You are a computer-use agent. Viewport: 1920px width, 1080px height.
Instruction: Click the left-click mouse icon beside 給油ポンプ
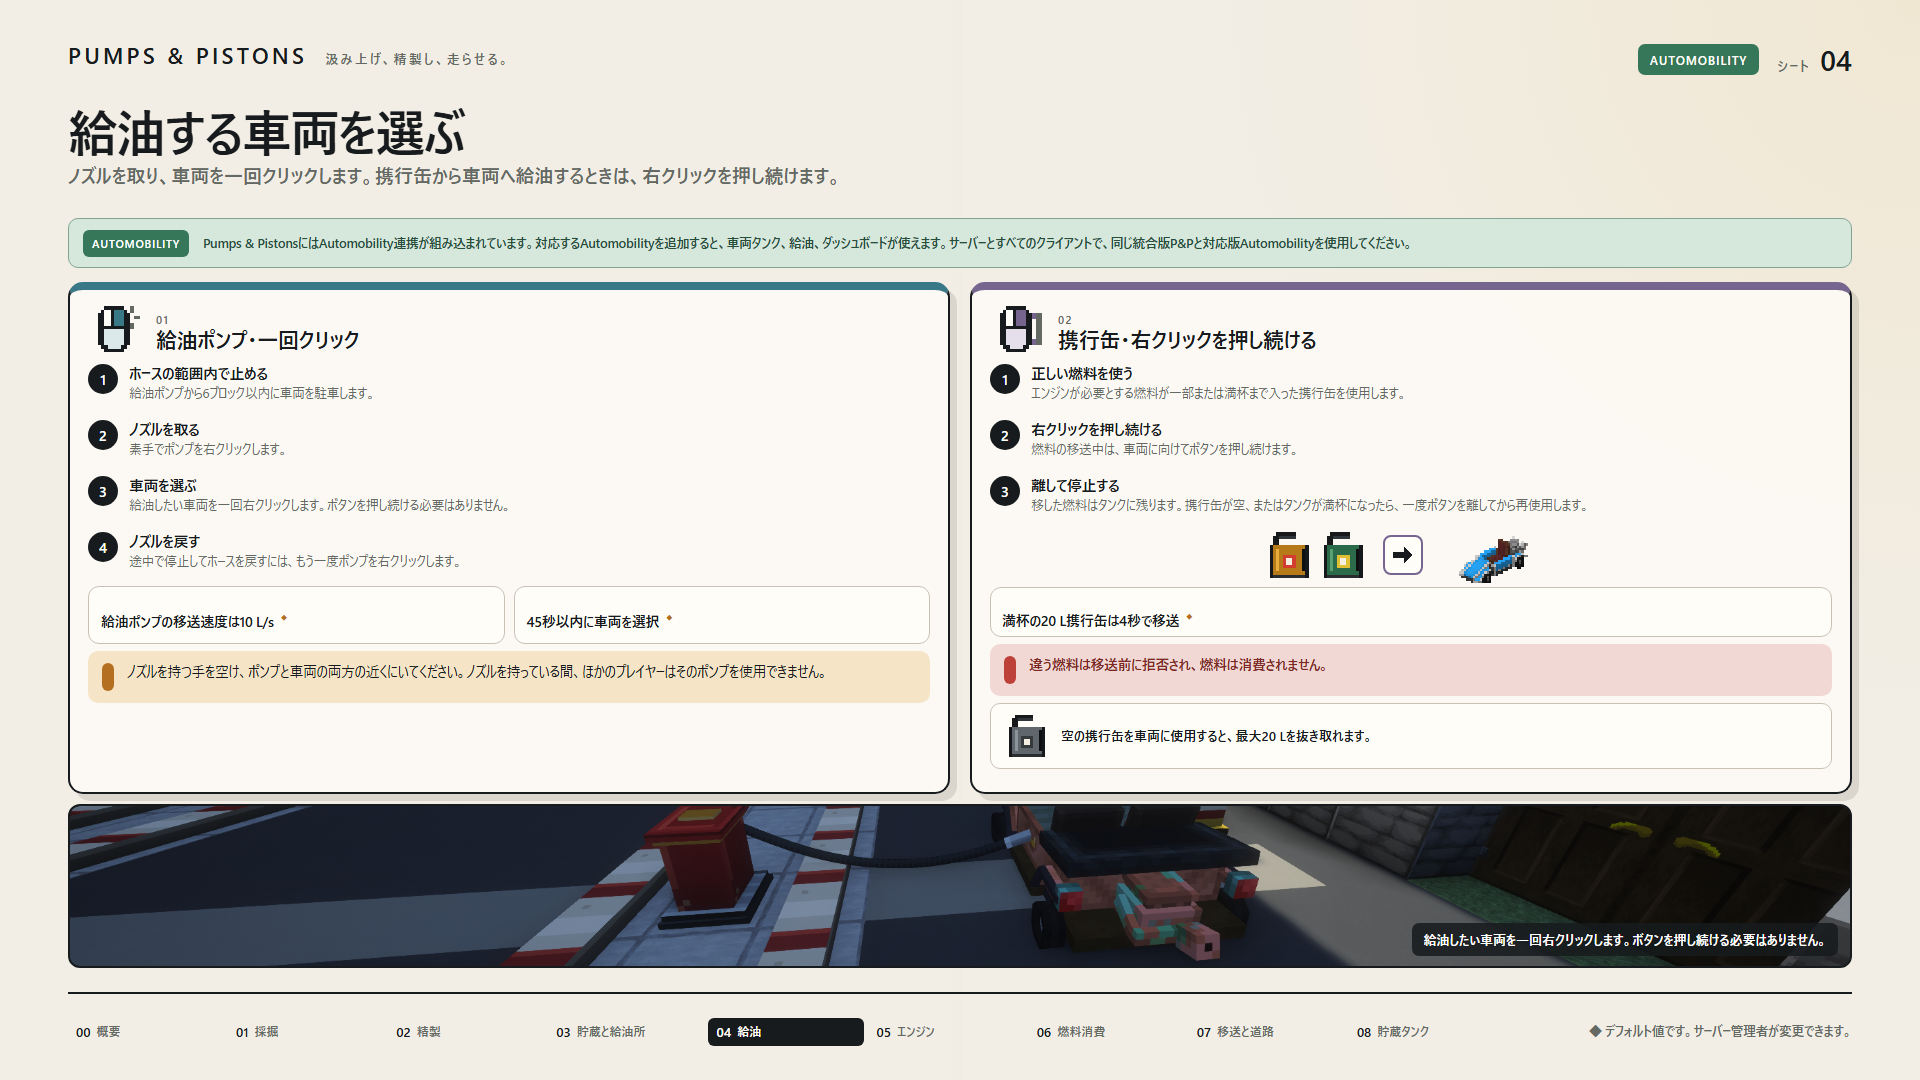click(x=117, y=329)
